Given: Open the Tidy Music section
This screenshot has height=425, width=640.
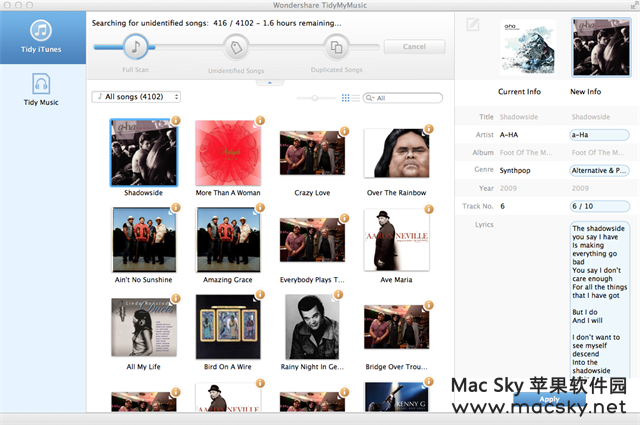Looking at the screenshot, I should click(x=41, y=89).
